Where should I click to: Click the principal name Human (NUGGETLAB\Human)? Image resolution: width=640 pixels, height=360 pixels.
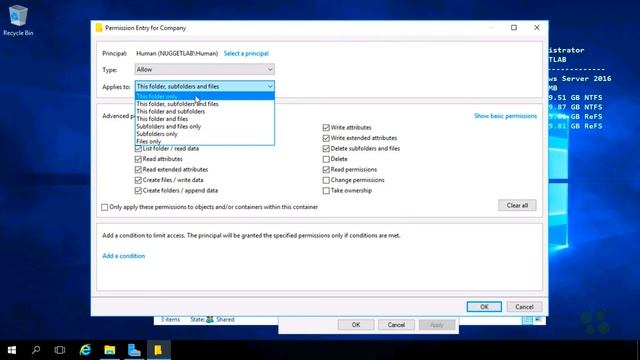click(177, 53)
